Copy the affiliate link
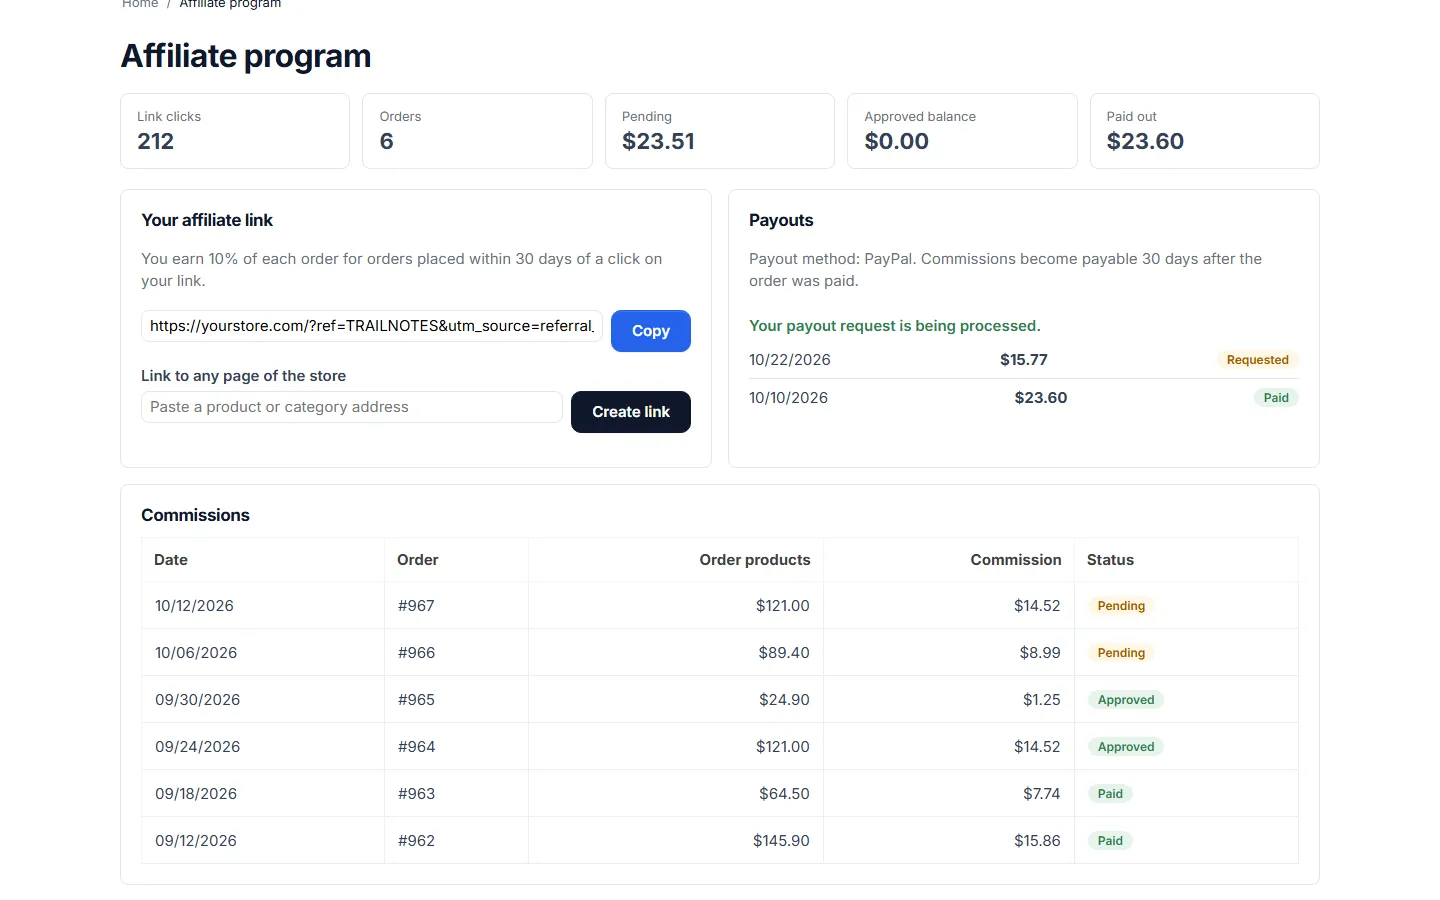Screen dimensions: 1440x900 650,331
